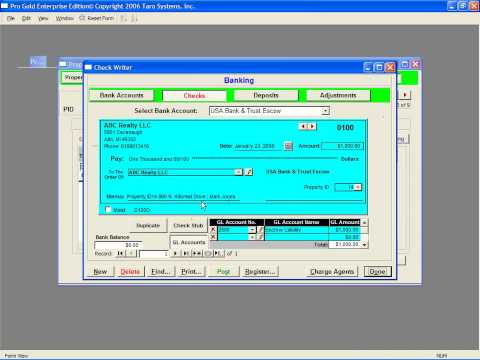Open the View menu
The height and width of the screenshot is (360, 480).
pos(43,18)
